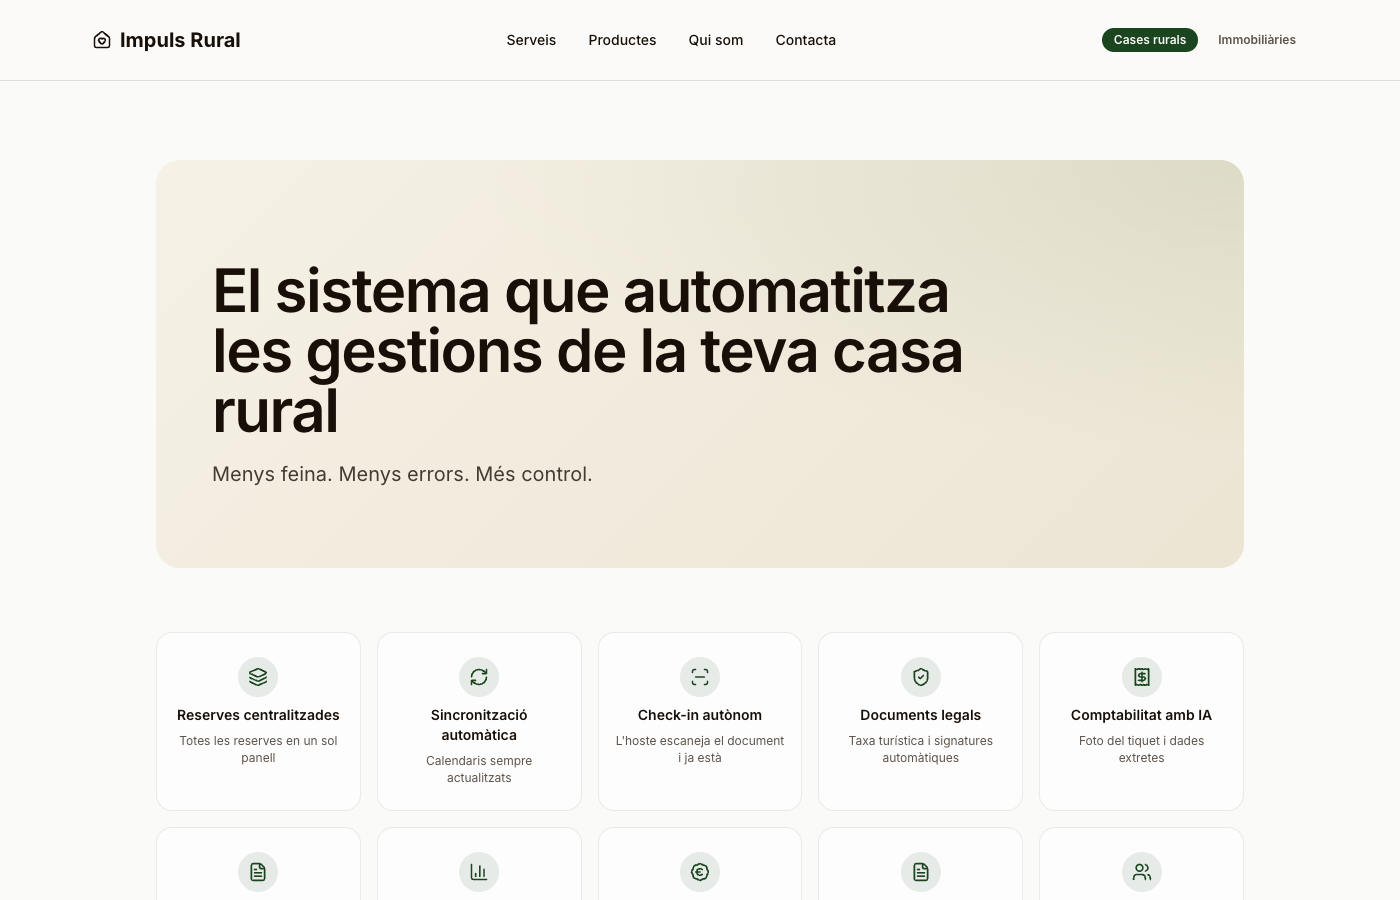Click the Impuls Rural house logo icon
Image resolution: width=1400 pixels, height=900 pixels.
pyautogui.click(x=102, y=40)
